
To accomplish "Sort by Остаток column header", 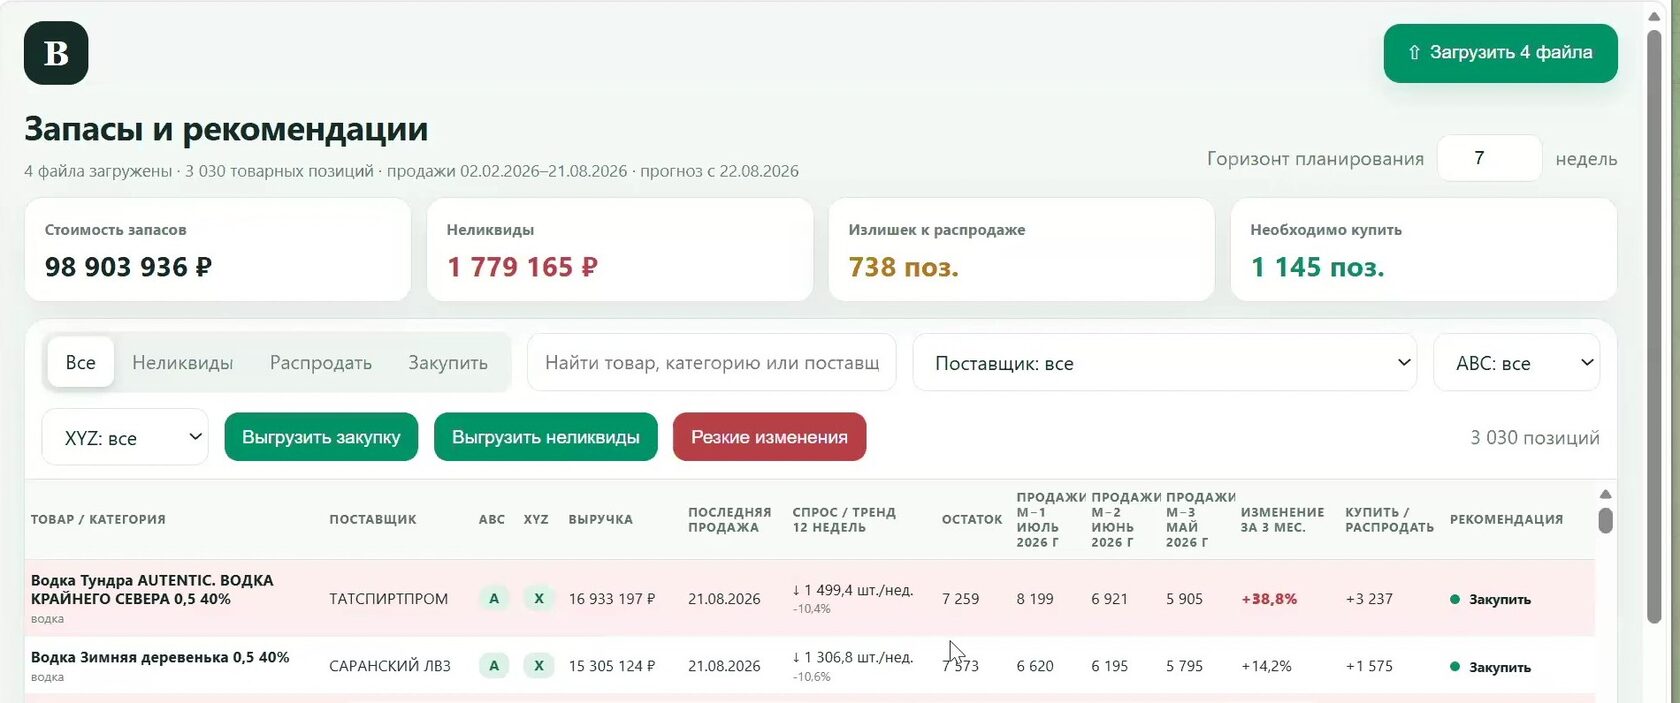I will [x=972, y=519].
